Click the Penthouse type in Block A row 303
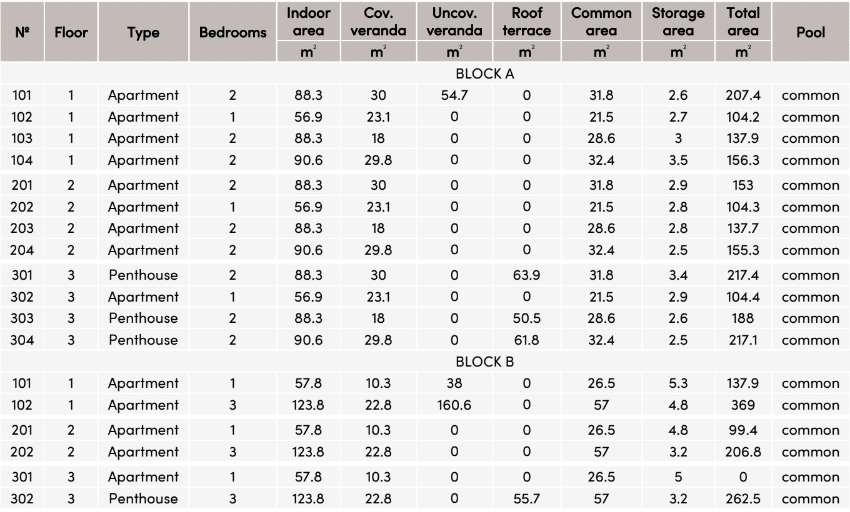 (143, 318)
